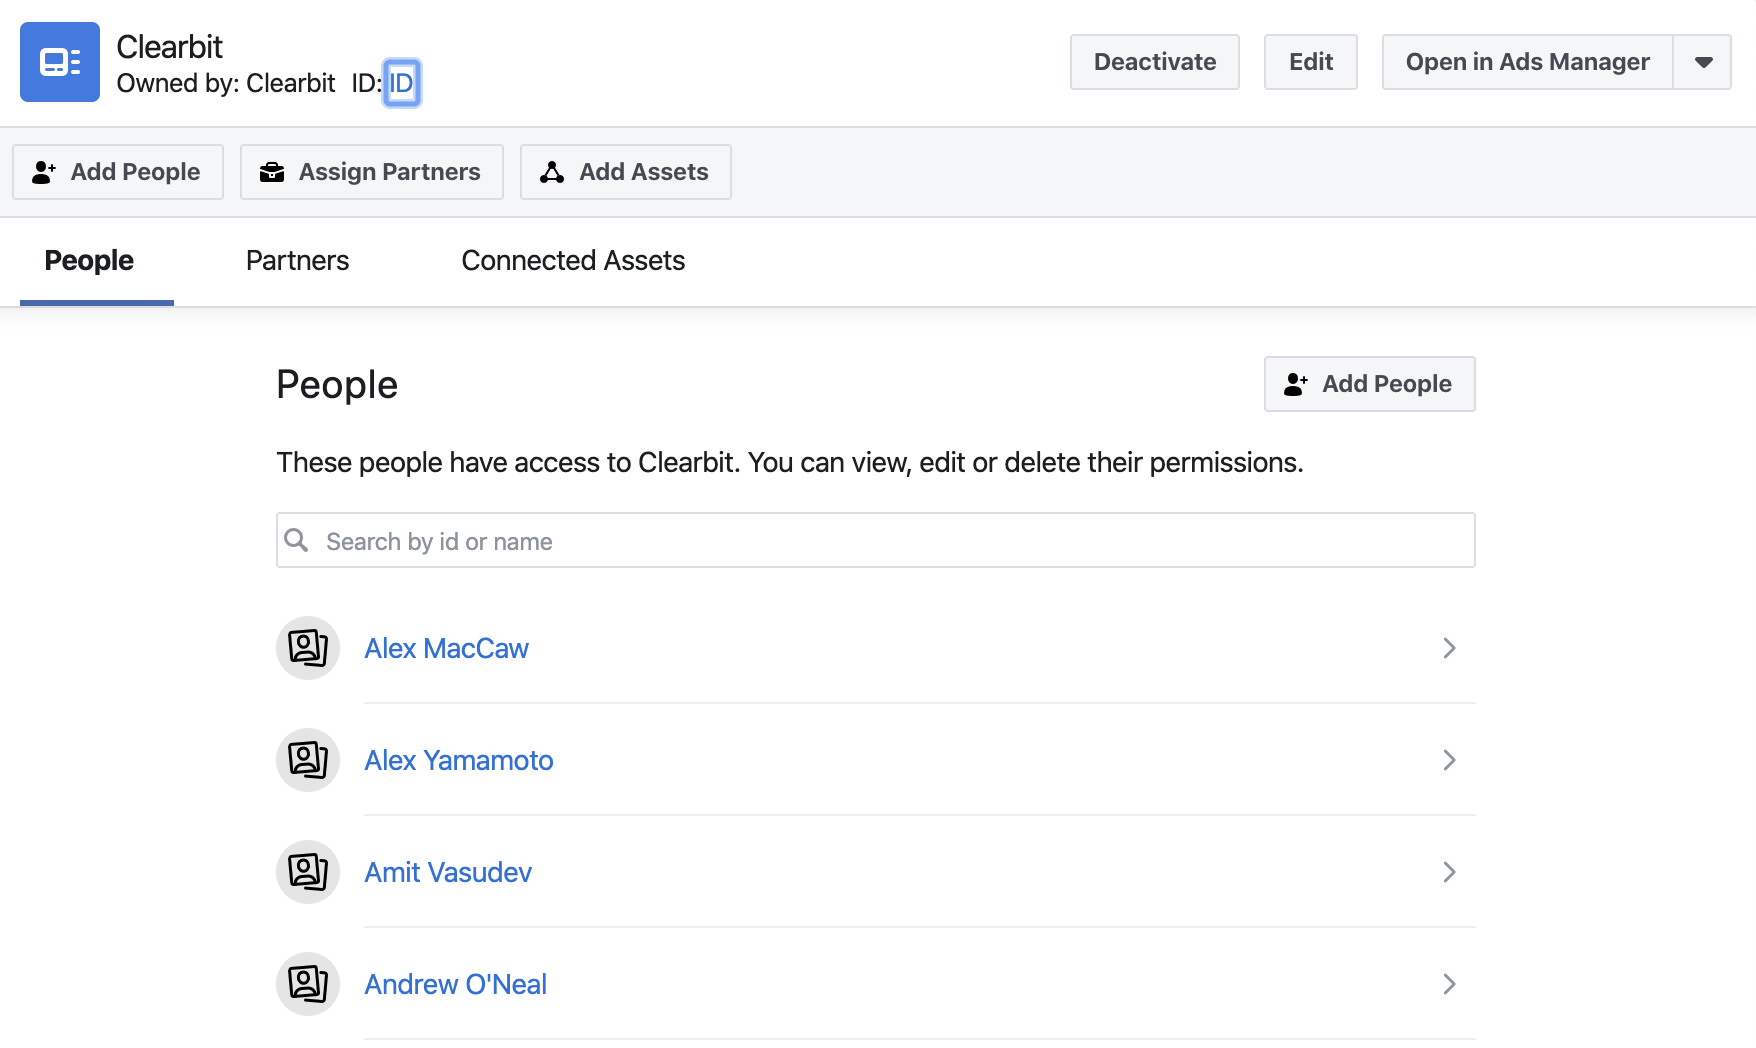Viewport: 1756px width, 1048px height.
Task: Click the 'Owned by: Clearbit' text
Action: (226, 83)
